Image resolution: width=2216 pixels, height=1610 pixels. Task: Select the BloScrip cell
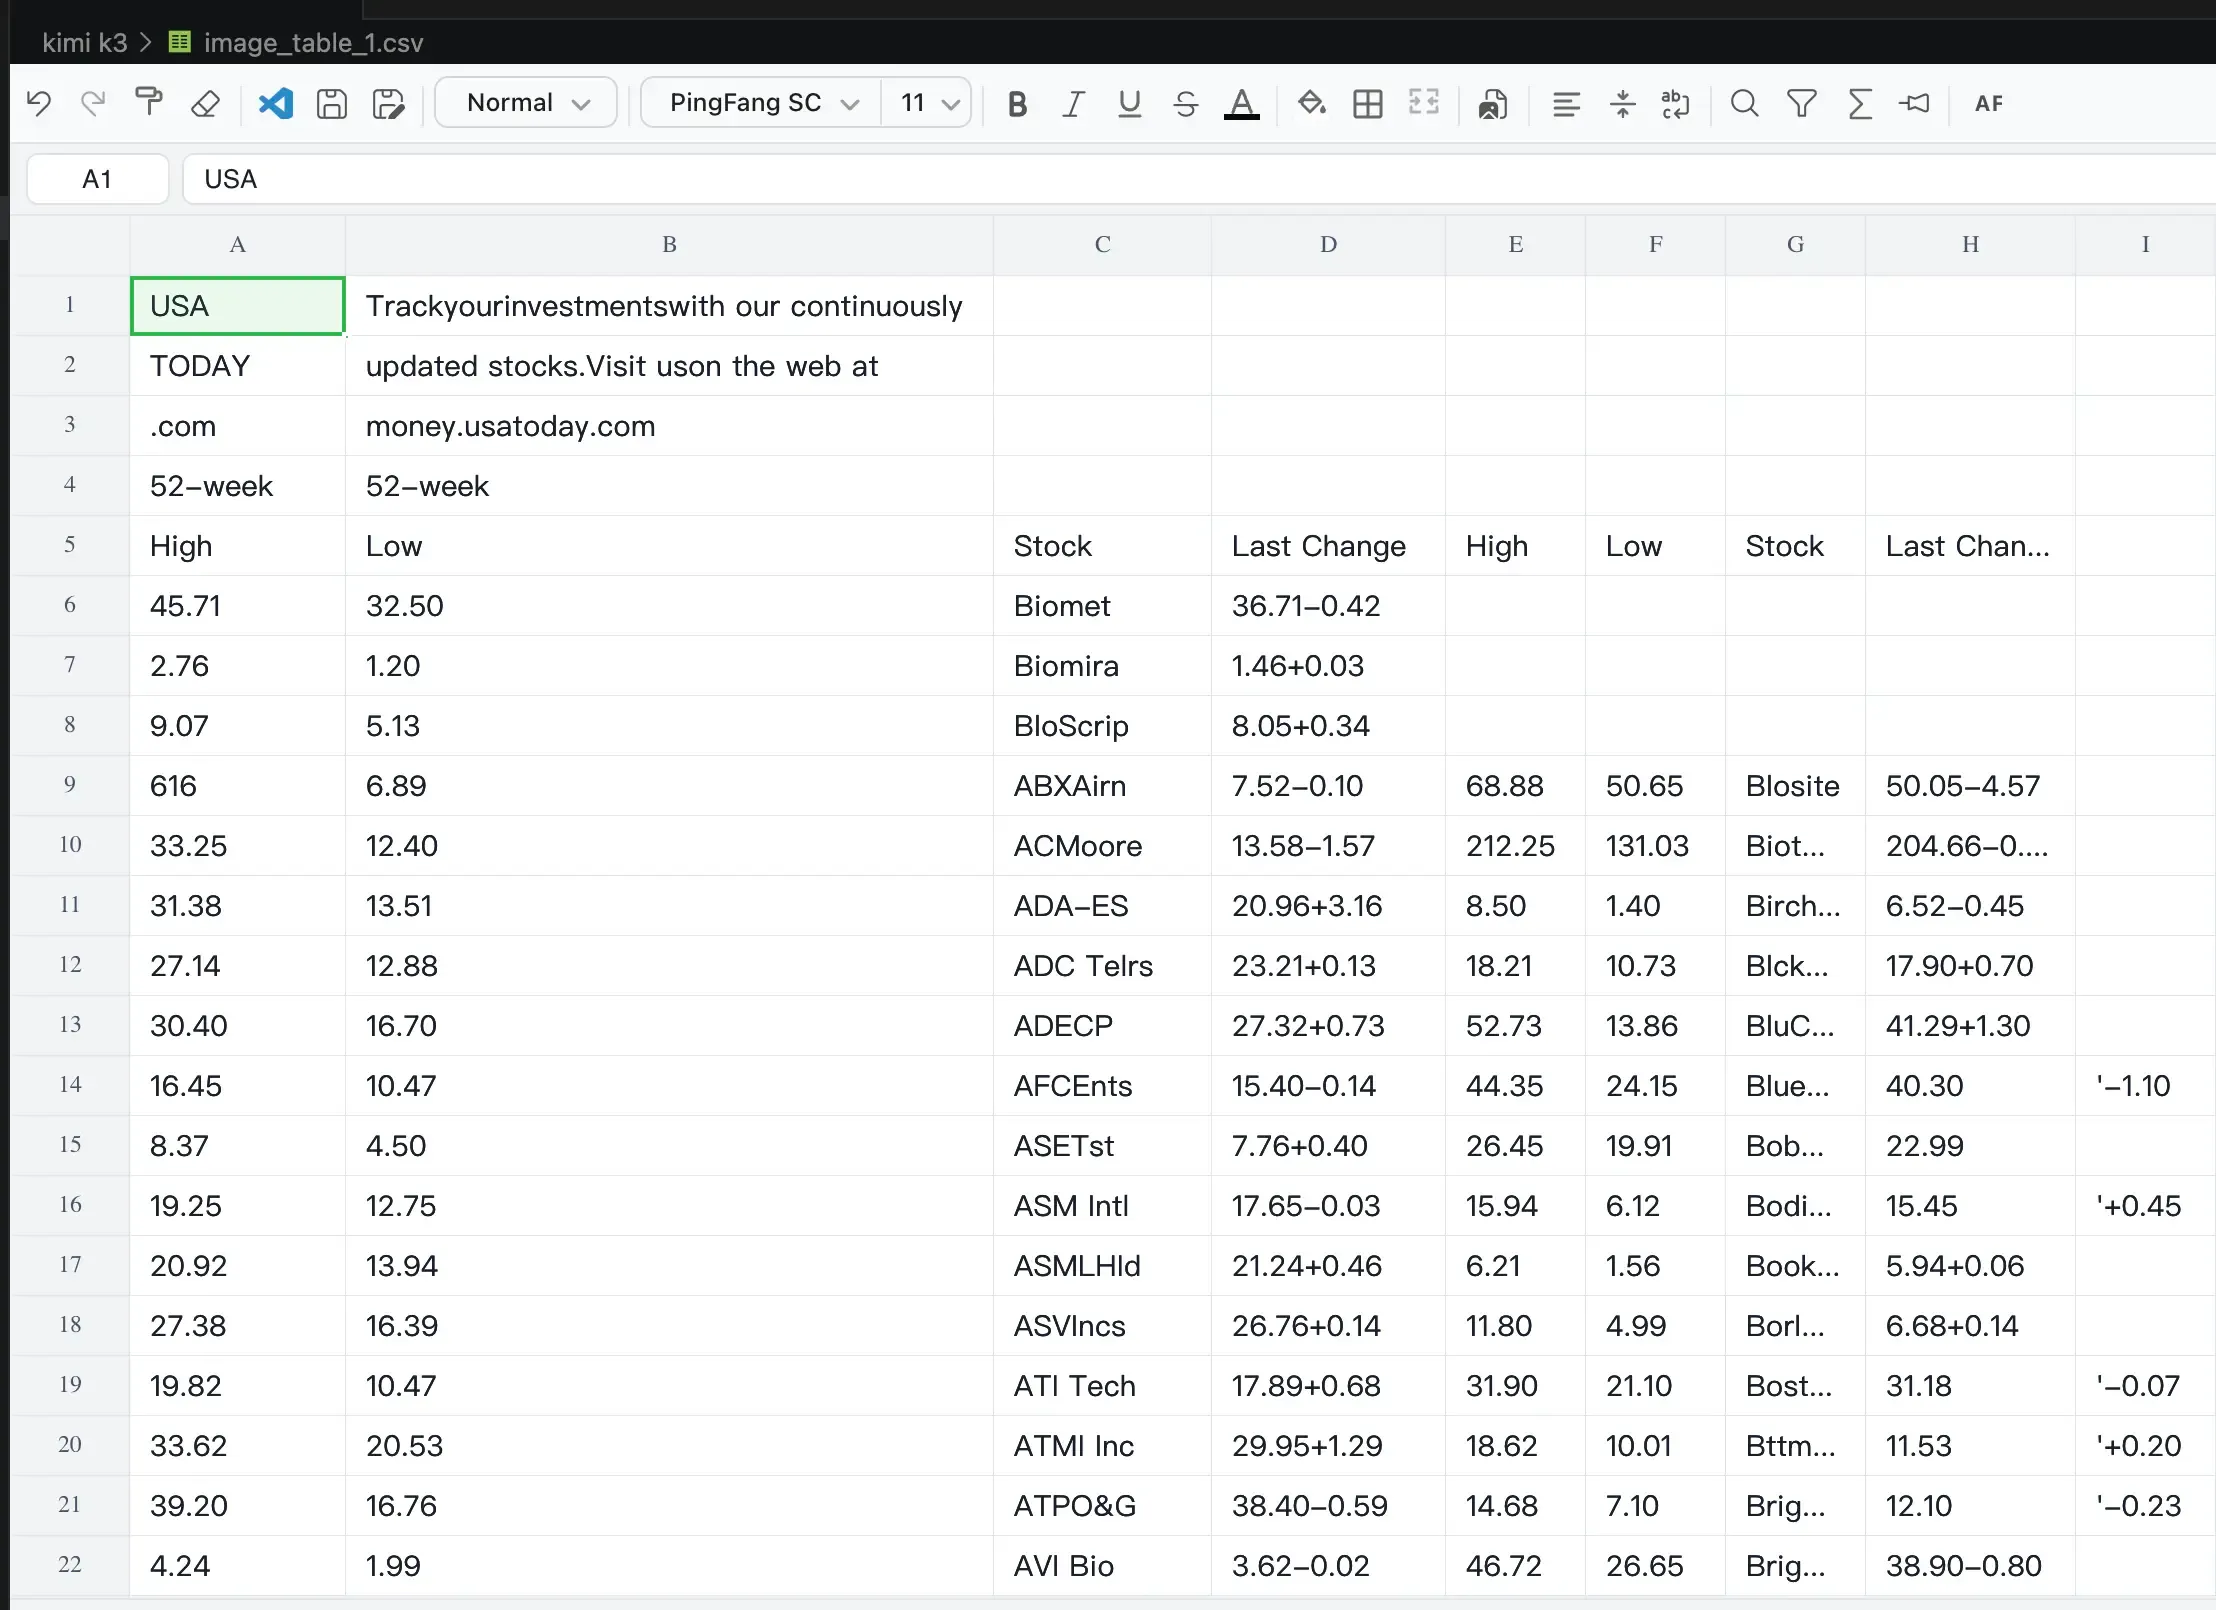pyautogui.click(x=1102, y=725)
